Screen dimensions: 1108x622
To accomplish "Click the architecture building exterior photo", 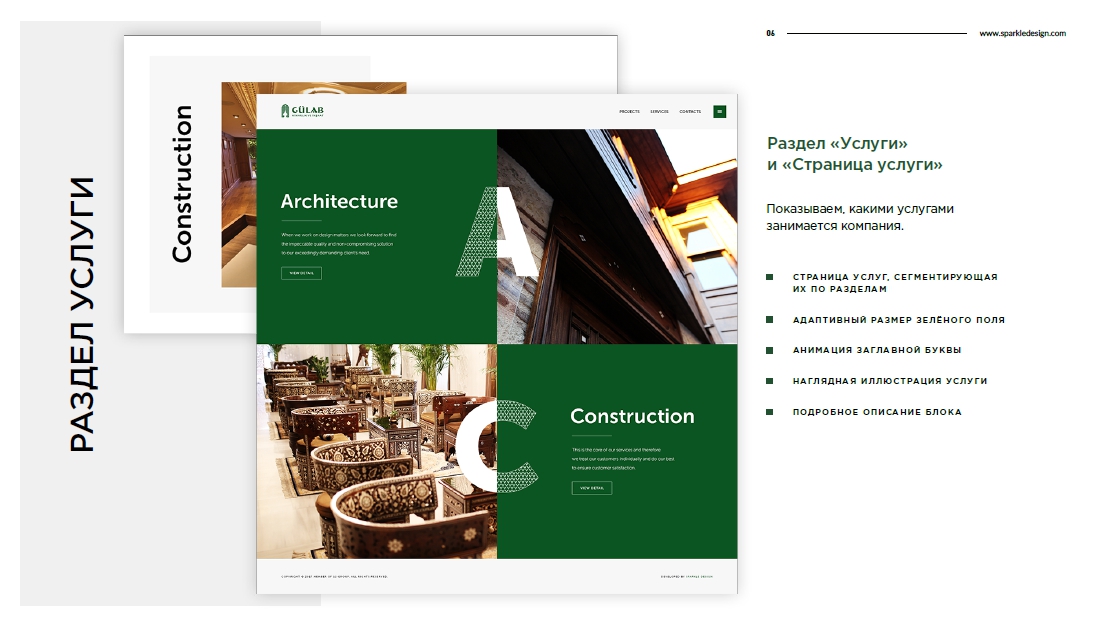I will 617,237.
